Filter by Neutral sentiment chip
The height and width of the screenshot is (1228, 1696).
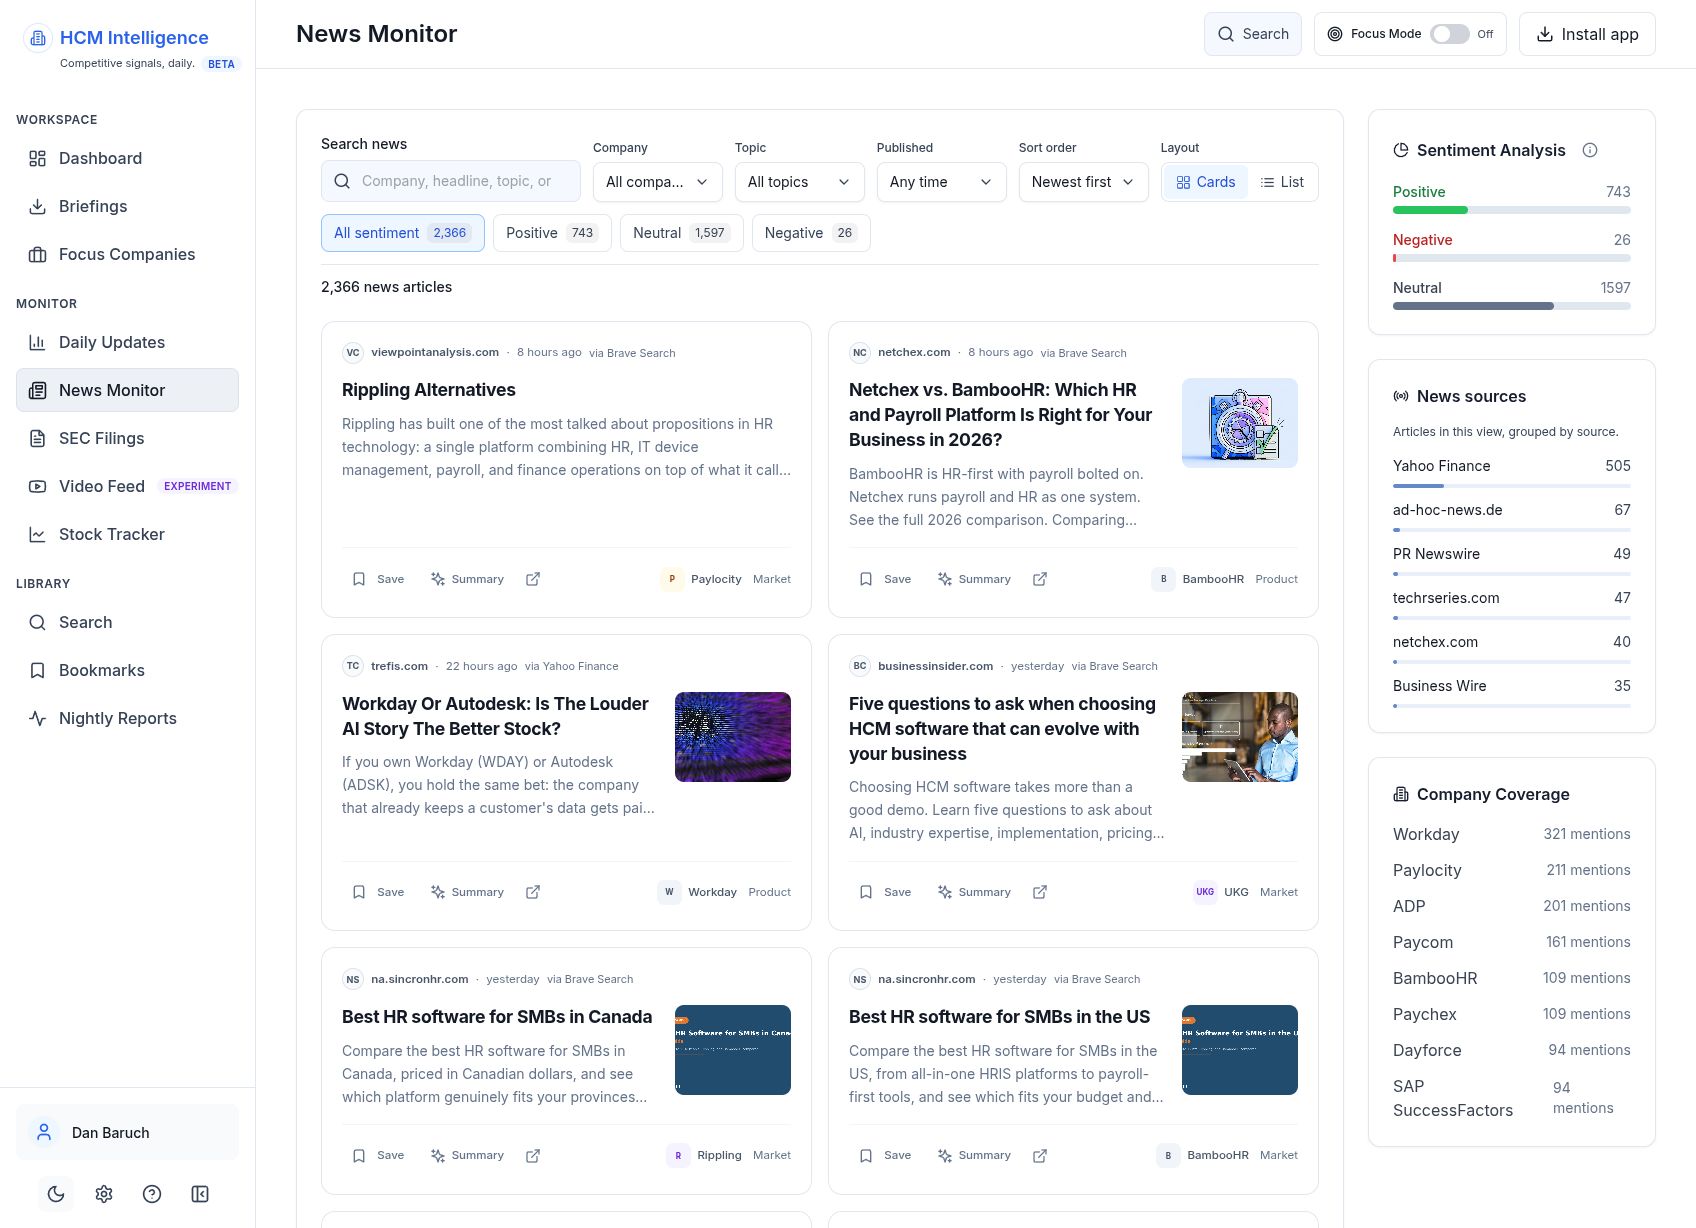[681, 233]
